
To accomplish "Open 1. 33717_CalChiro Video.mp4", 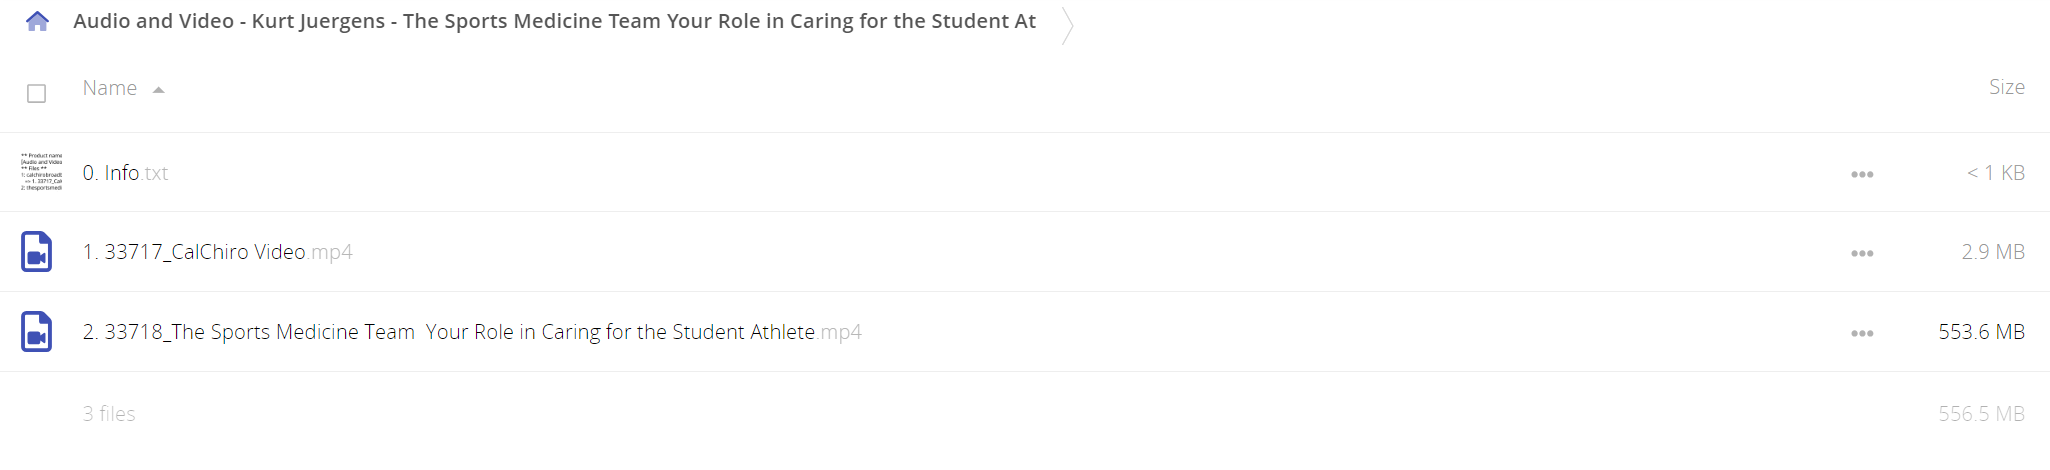I will [217, 252].
